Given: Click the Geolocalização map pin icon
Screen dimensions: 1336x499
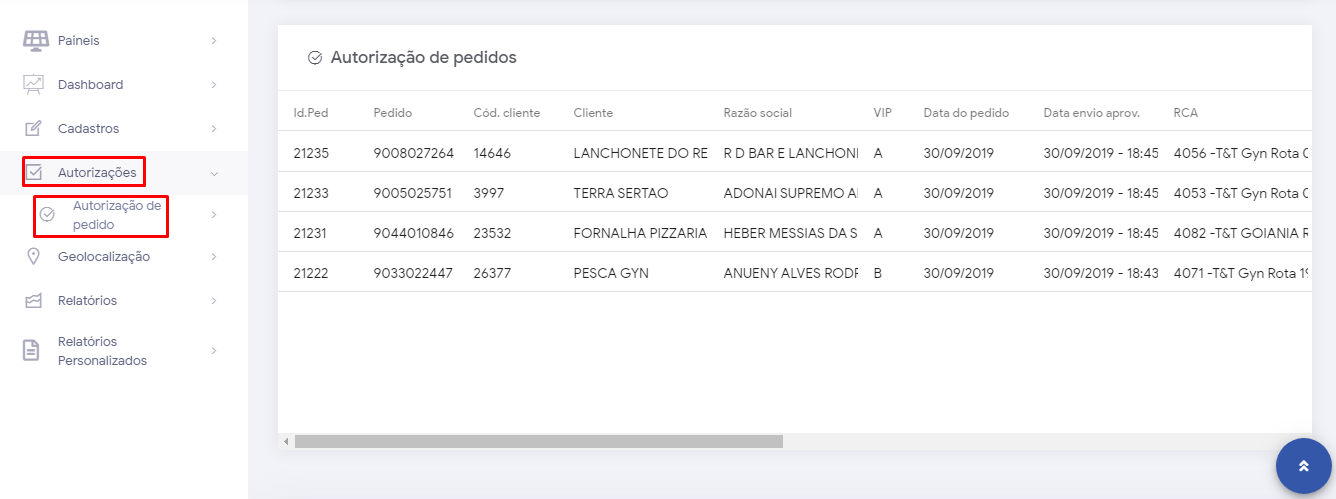Looking at the screenshot, I should (34, 257).
